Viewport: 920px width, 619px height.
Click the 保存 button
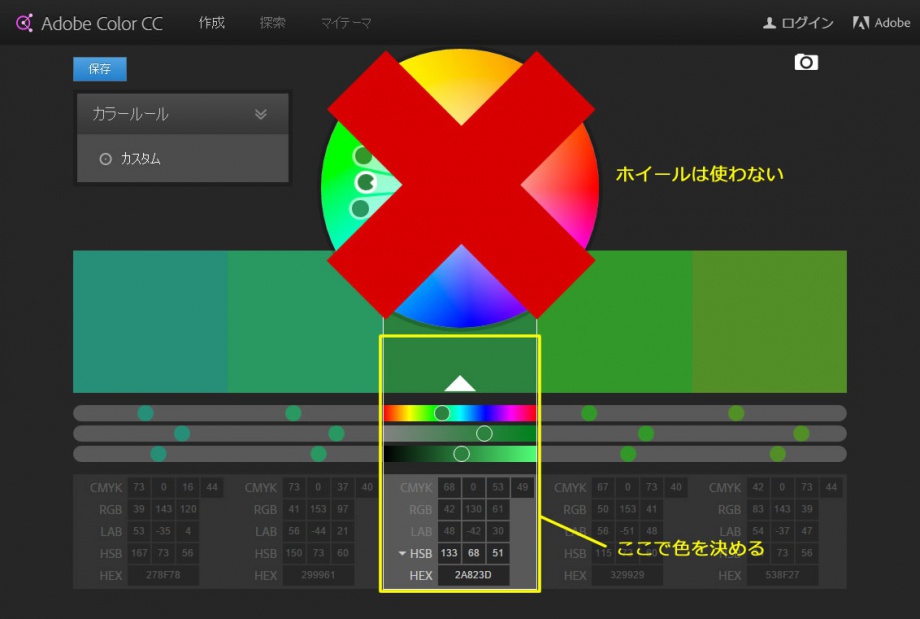tap(100, 69)
